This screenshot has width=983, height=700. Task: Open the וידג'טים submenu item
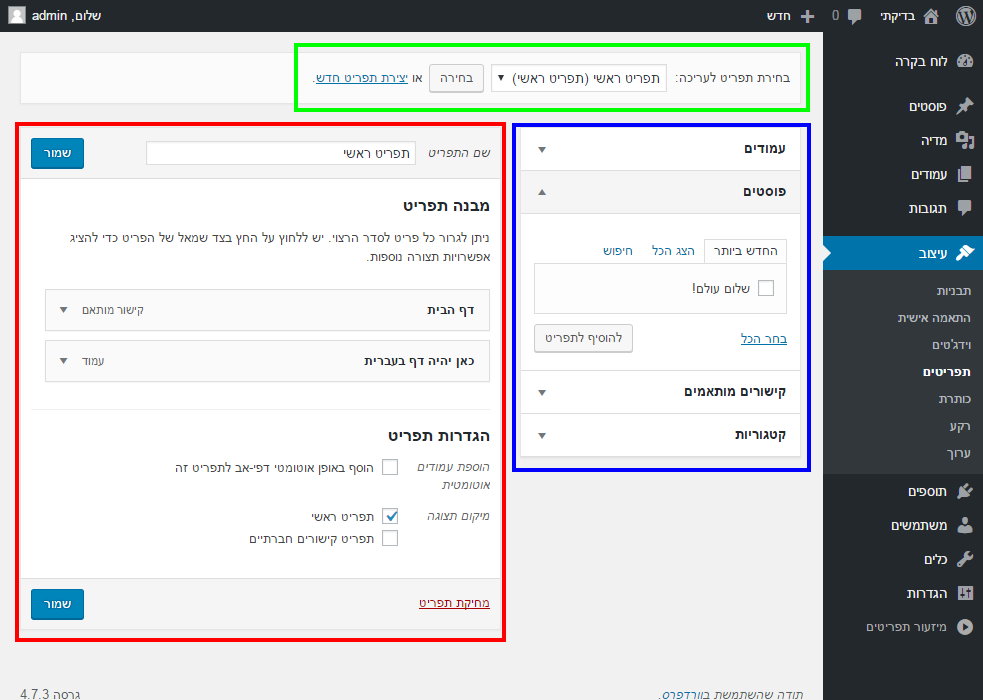coord(951,345)
